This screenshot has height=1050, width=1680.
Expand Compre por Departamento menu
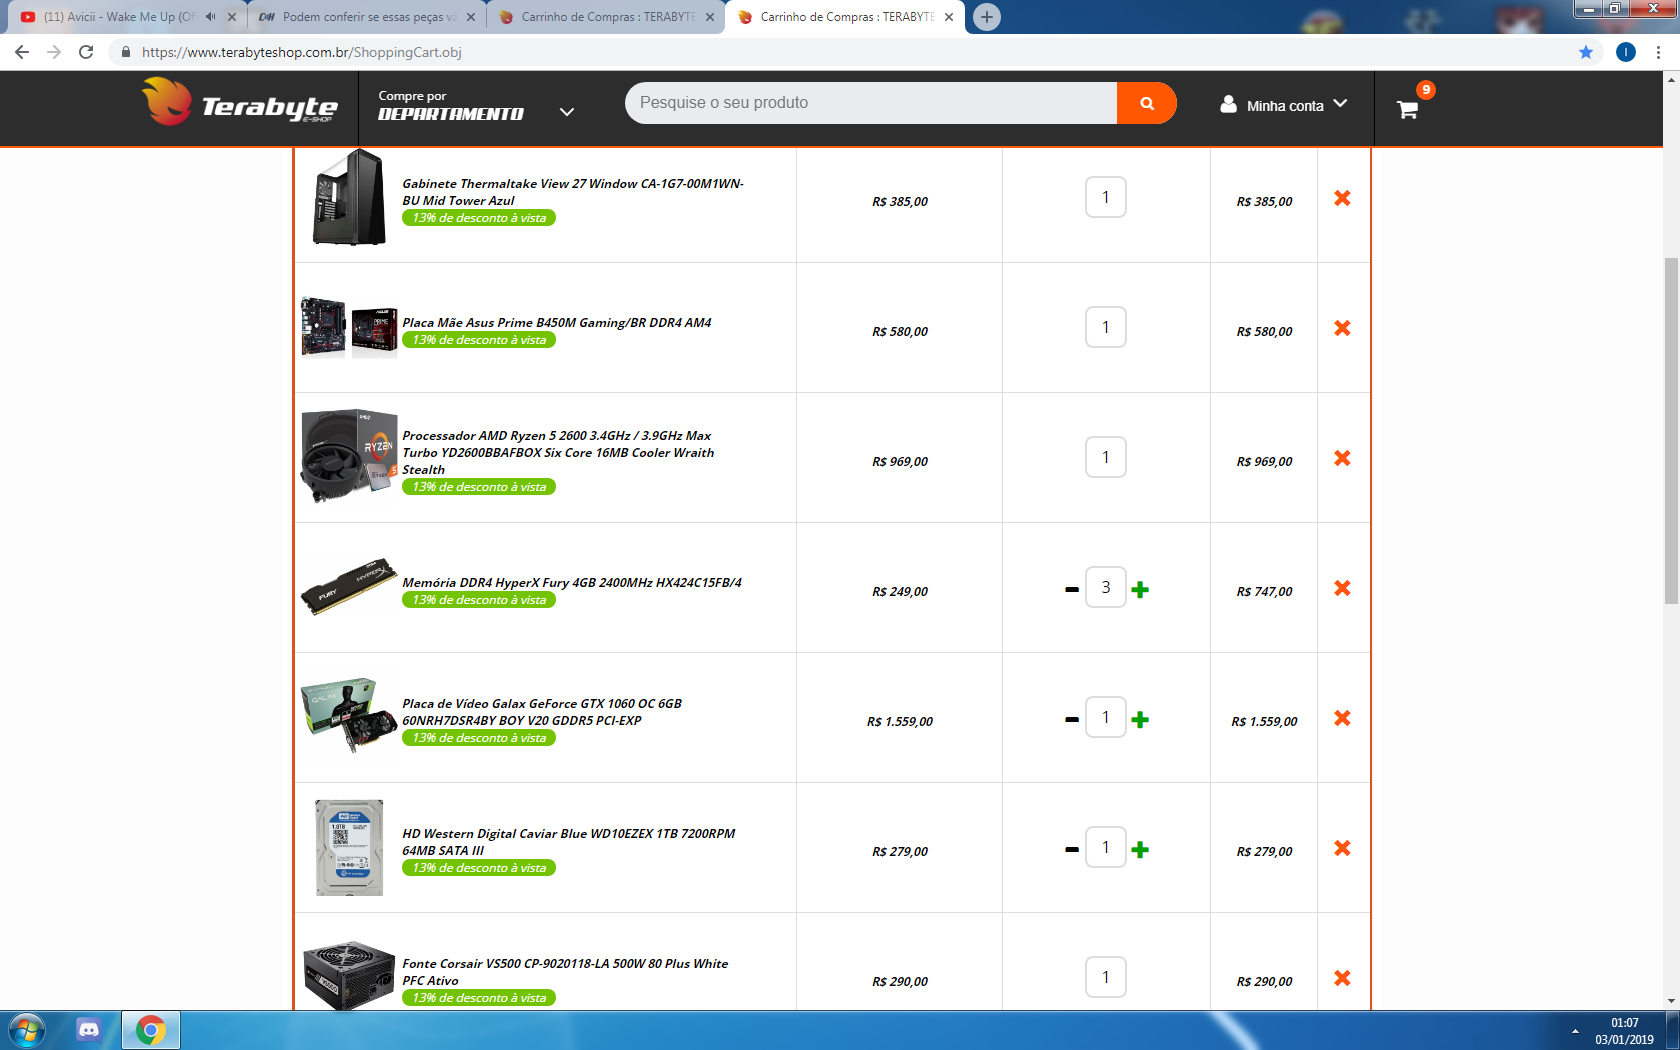476,106
